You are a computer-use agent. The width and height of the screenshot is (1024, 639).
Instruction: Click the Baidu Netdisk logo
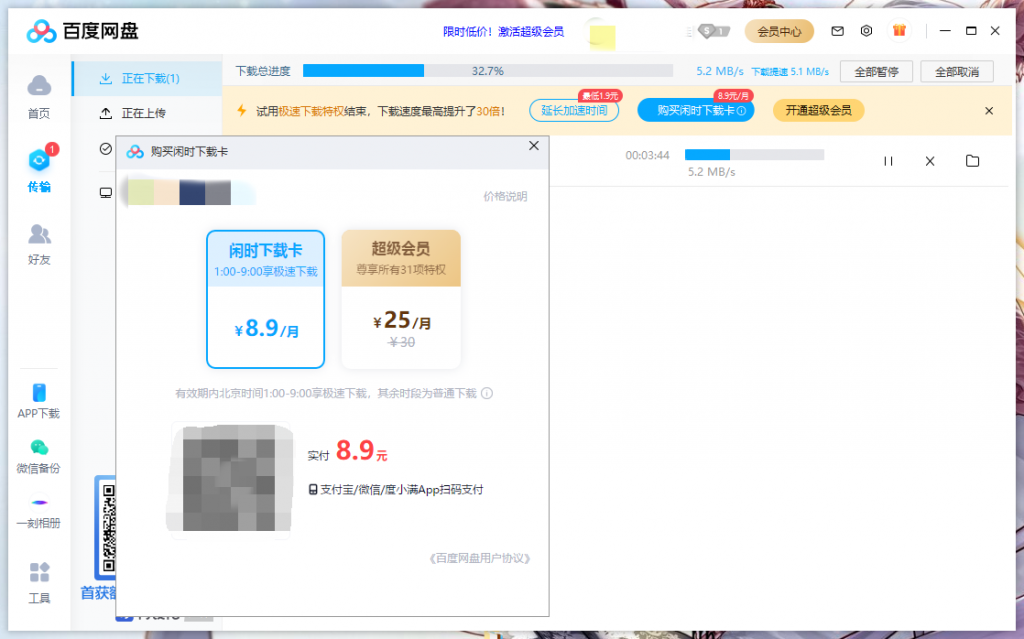(82, 31)
